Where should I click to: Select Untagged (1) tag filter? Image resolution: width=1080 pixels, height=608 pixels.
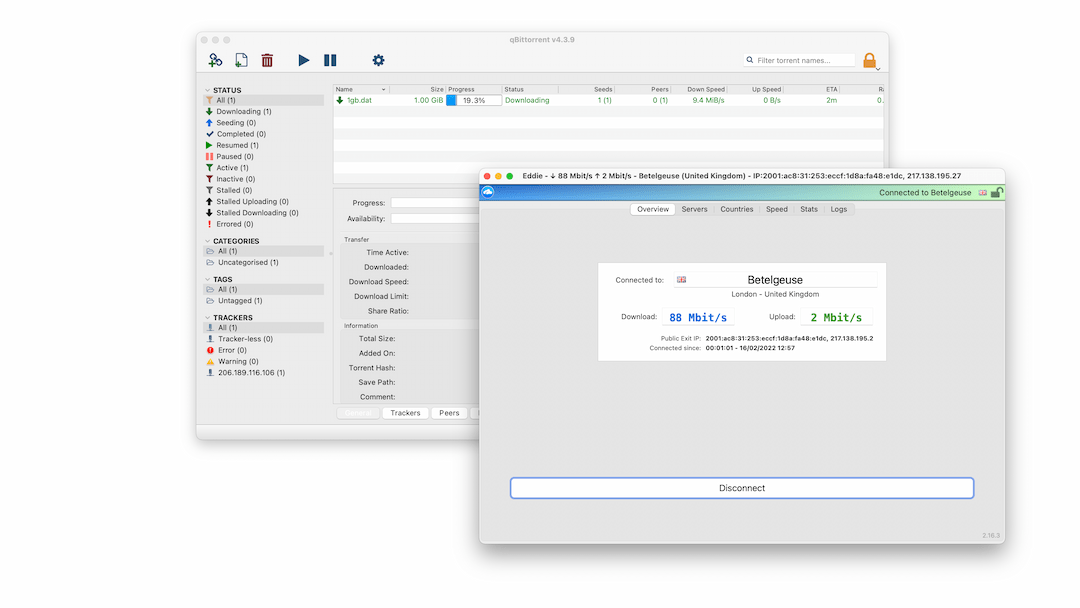240,301
